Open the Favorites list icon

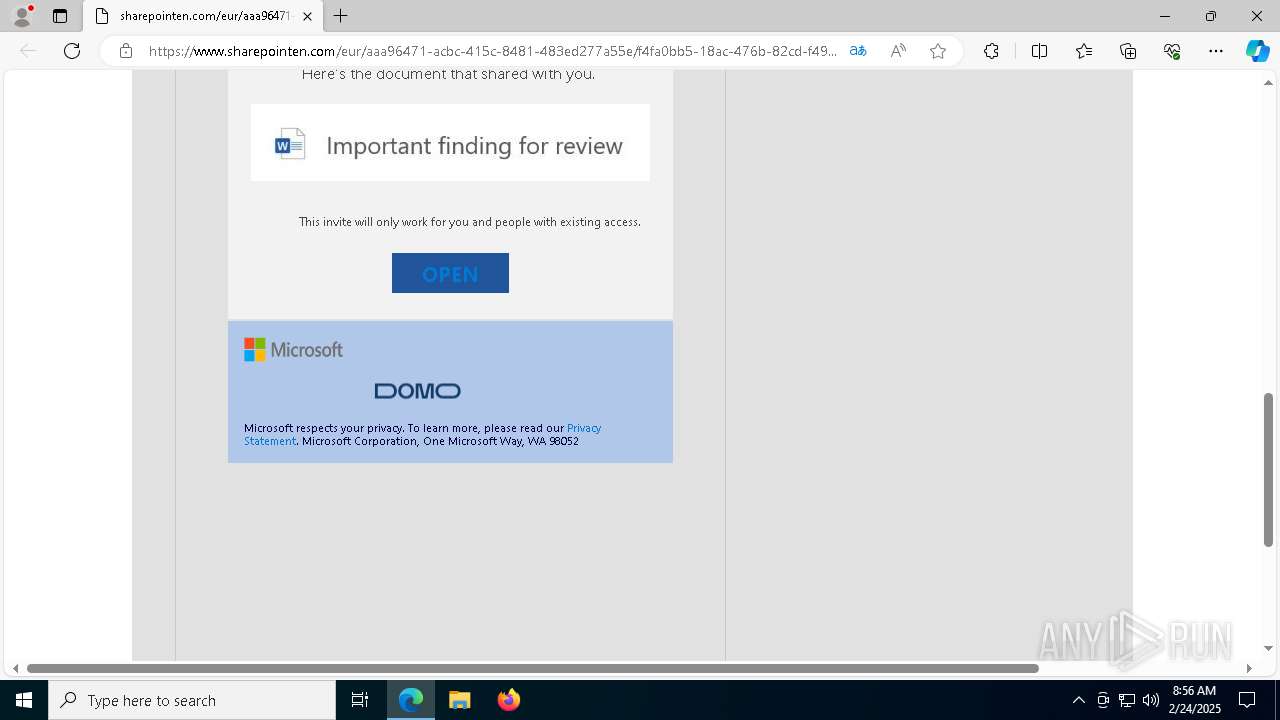point(1084,51)
